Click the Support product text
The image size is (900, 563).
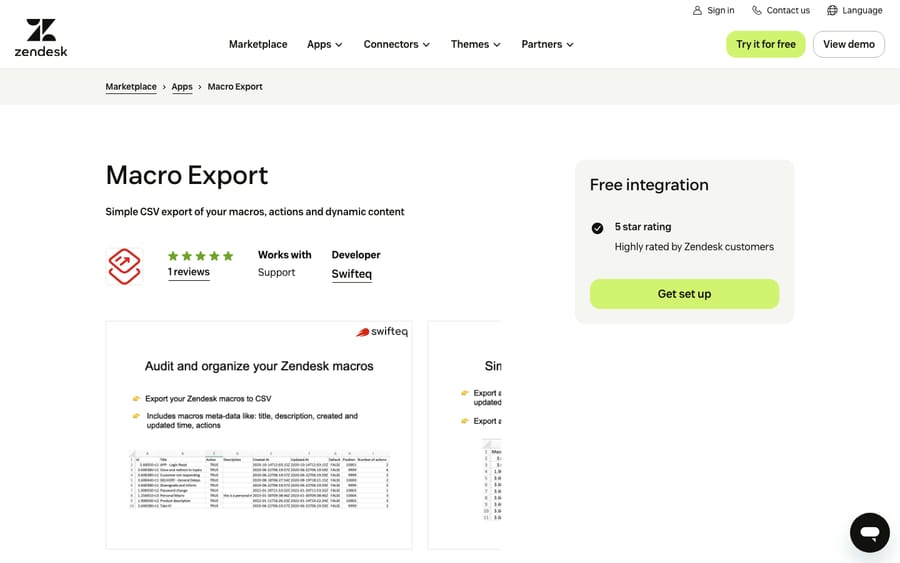pyautogui.click(x=276, y=273)
